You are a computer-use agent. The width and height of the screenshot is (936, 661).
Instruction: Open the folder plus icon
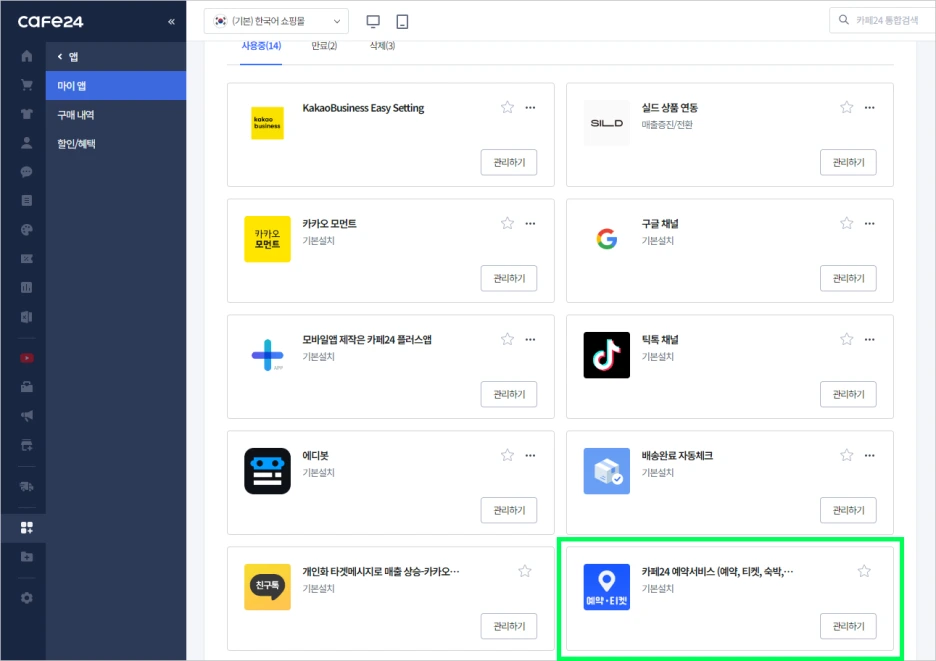click(x=26, y=557)
